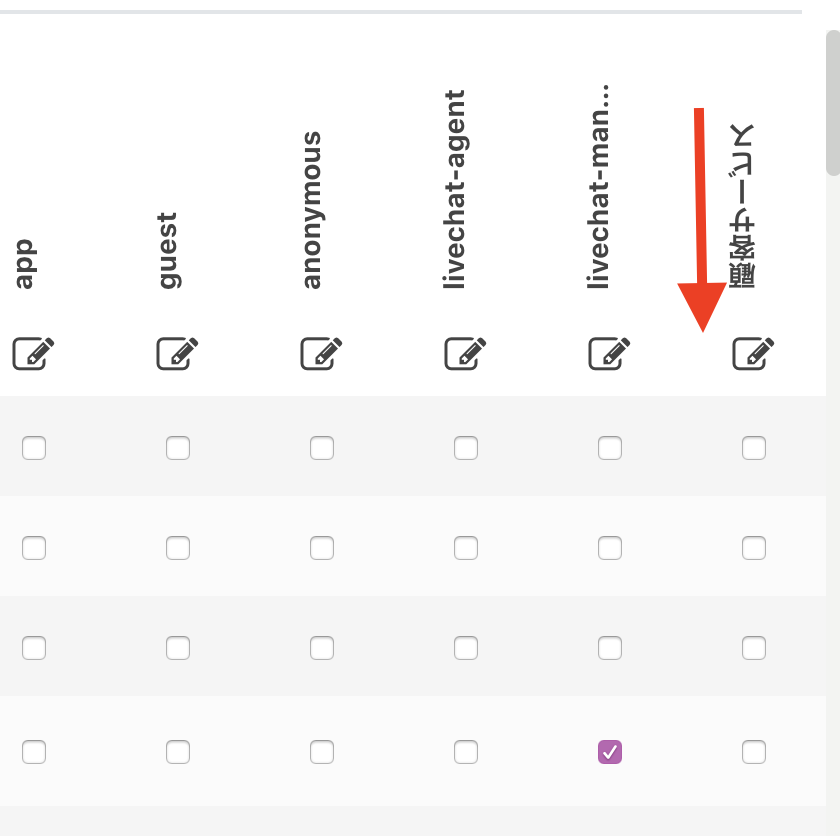Tick first-row checkbox under app
Image resolution: width=840 pixels, height=836 pixels.
tap(34, 448)
